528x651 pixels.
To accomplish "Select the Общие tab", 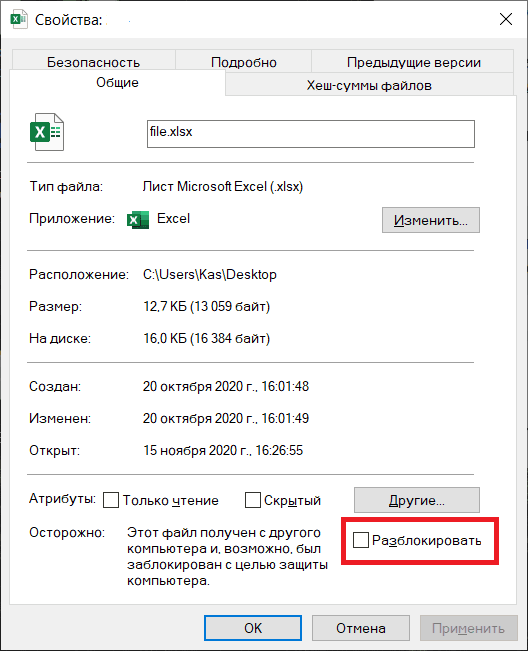I will point(117,82).
